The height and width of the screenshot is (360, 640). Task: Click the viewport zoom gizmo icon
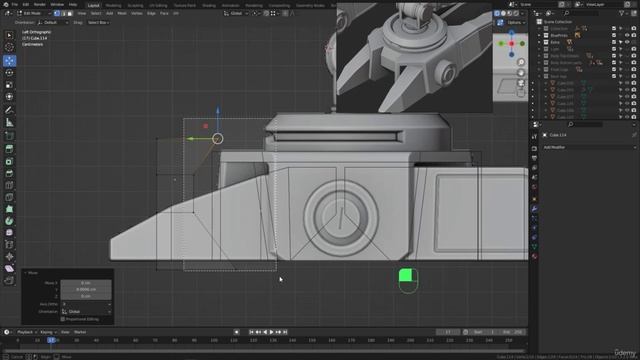coord(521,62)
